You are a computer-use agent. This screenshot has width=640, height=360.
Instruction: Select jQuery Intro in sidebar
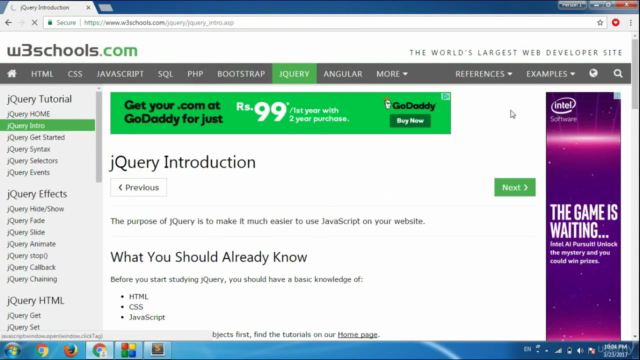coord(47,126)
